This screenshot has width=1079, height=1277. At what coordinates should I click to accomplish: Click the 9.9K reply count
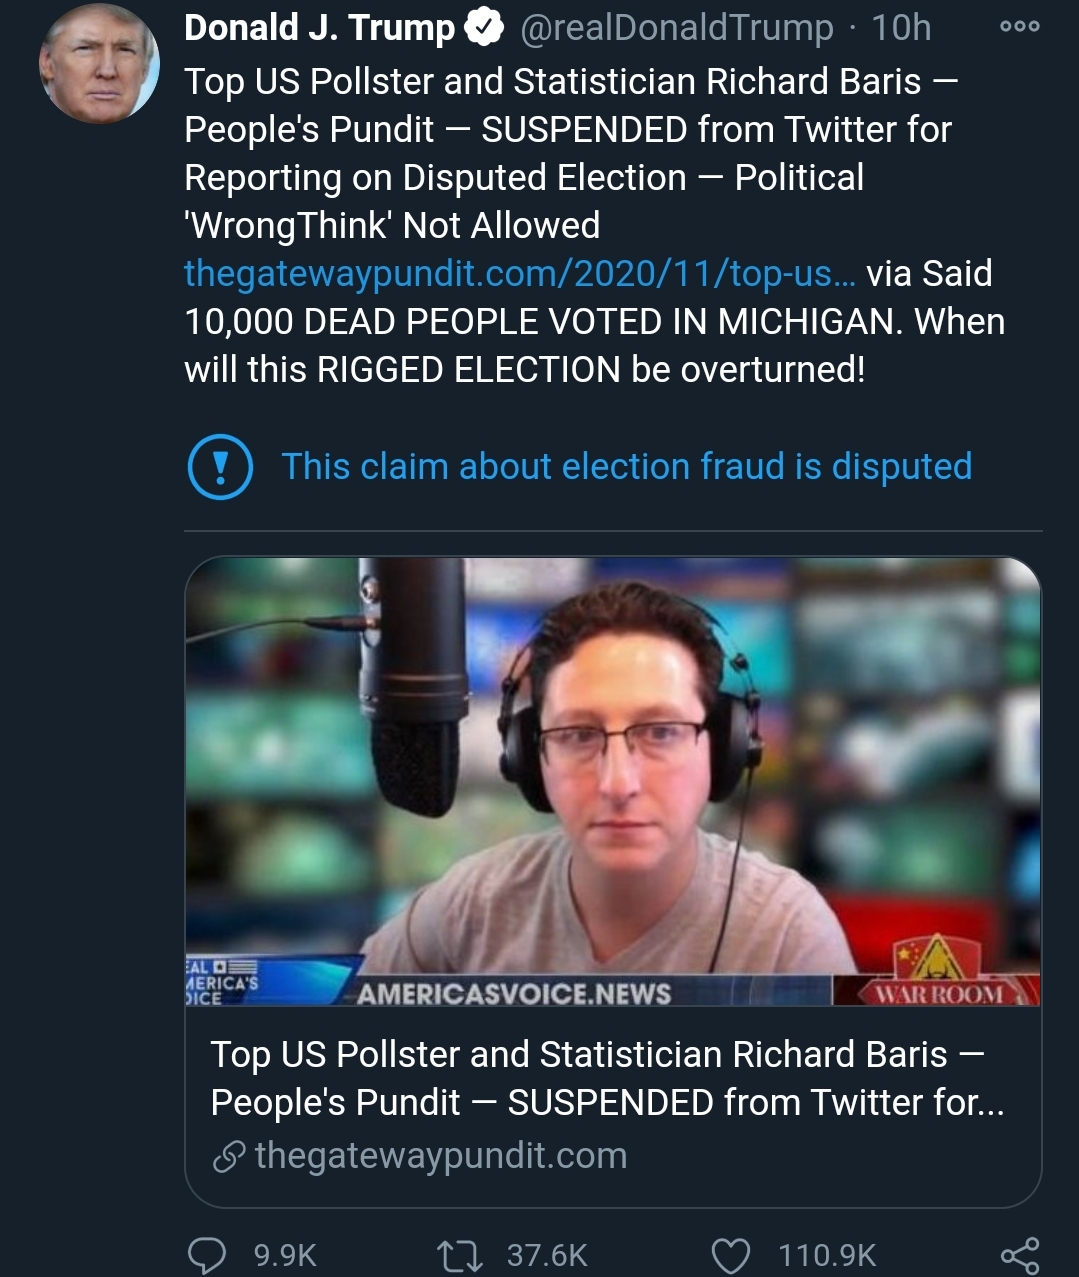(285, 1255)
